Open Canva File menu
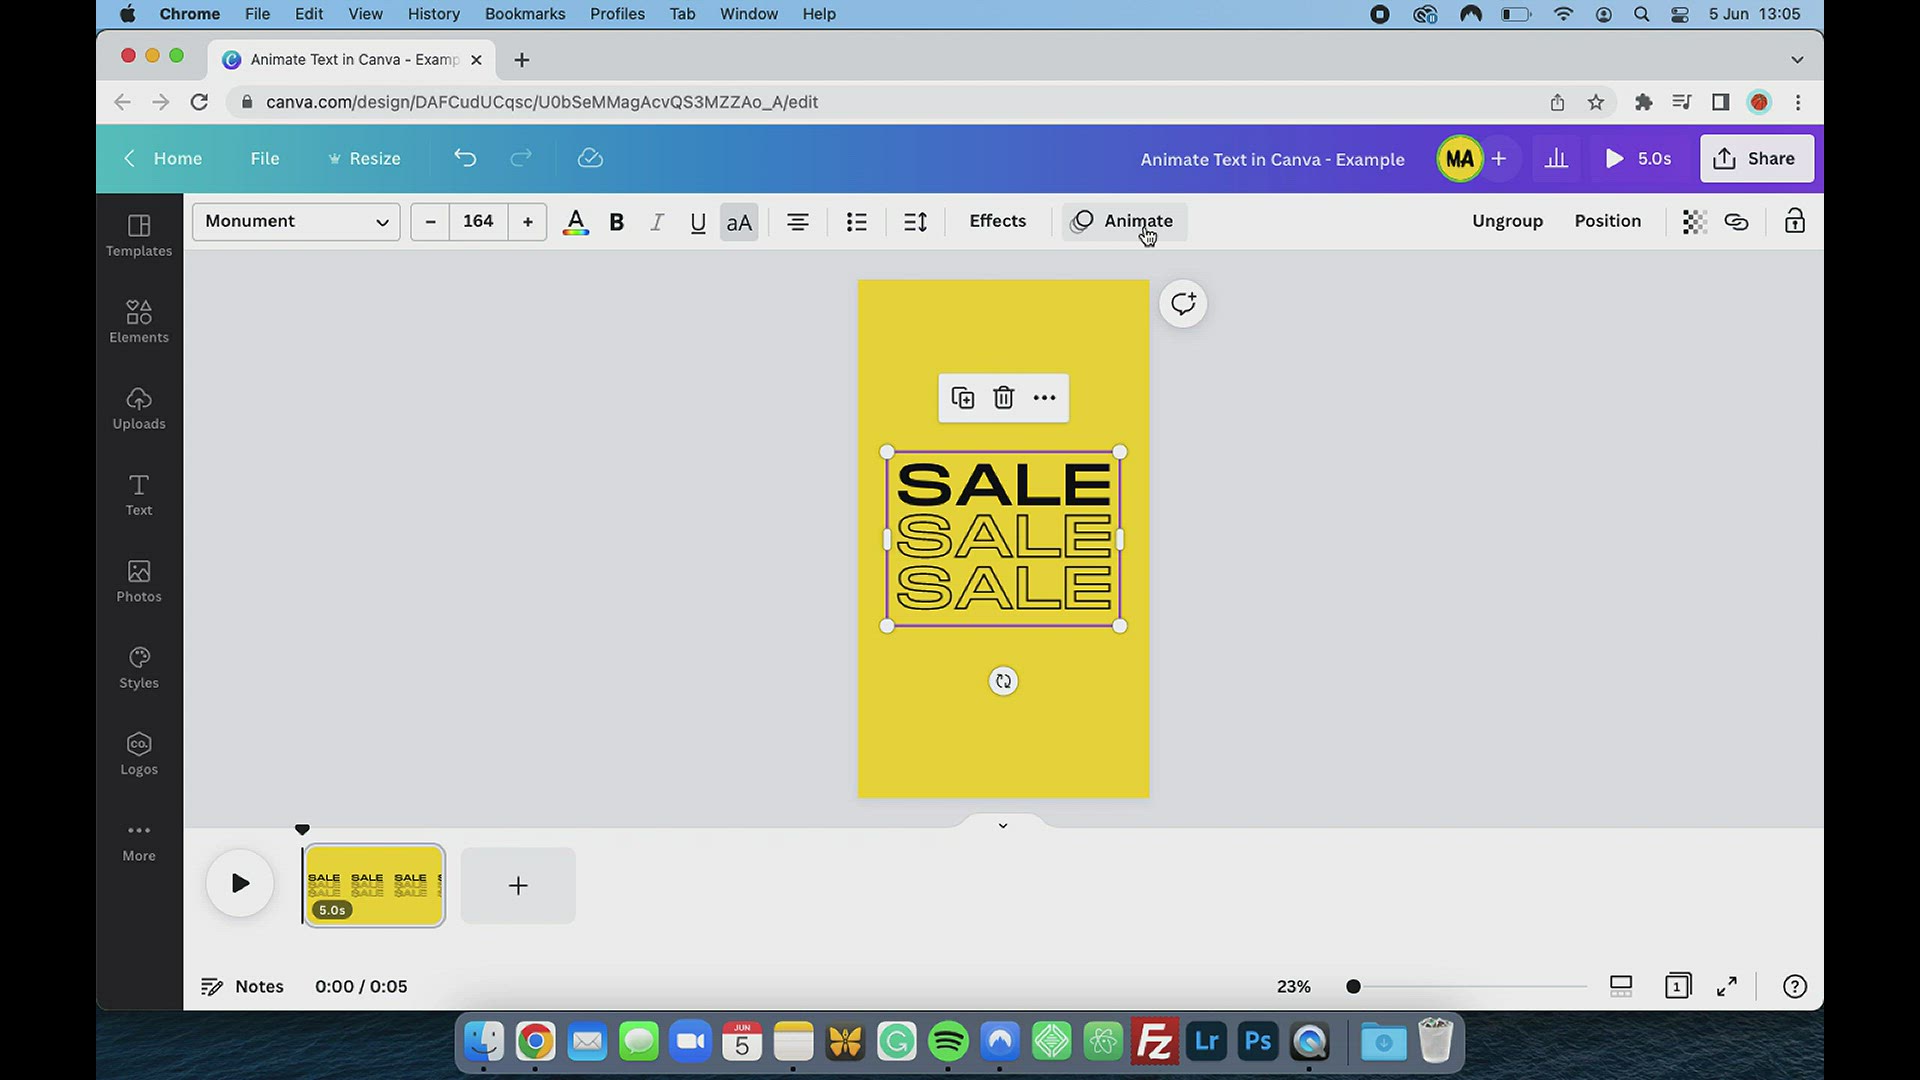Screen dimensions: 1920x1080 point(264,158)
